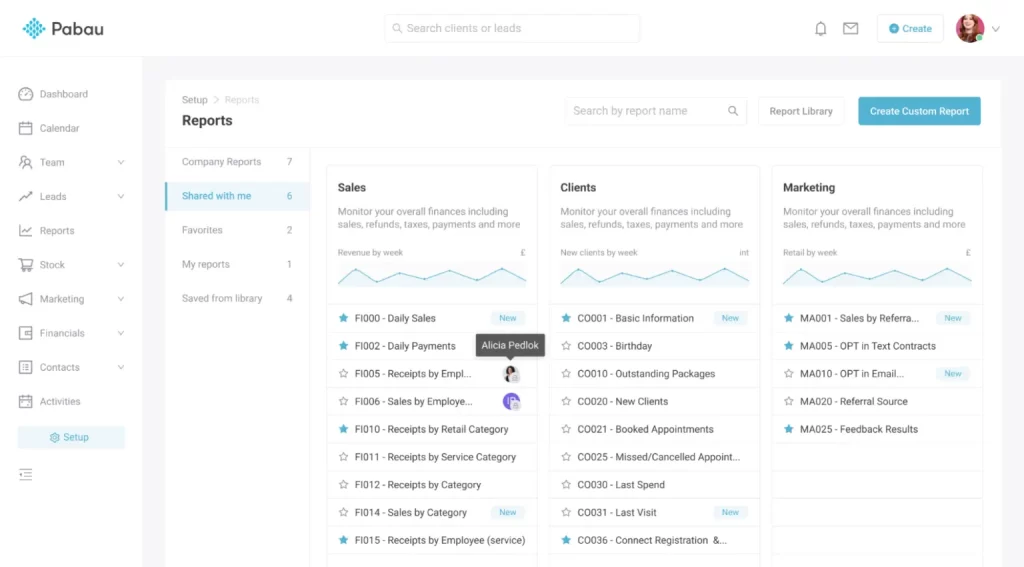Star the CO003 - Birthday report
This screenshot has width=1024, height=567.
(566, 346)
